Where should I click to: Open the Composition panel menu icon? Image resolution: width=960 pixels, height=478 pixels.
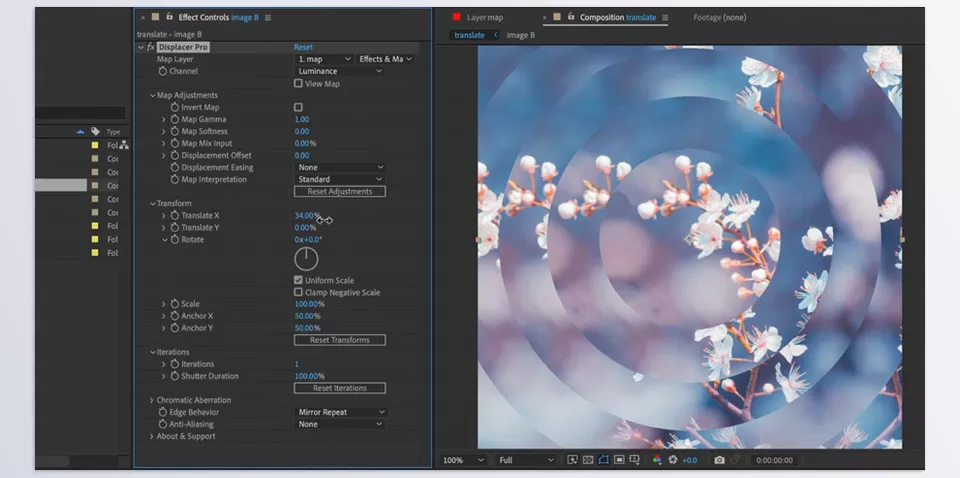coord(665,18)
